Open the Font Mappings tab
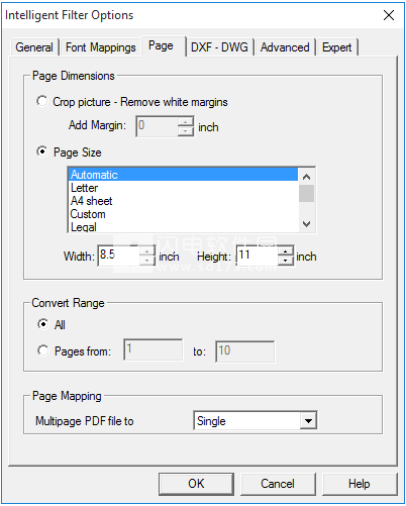 pos(100,47)
